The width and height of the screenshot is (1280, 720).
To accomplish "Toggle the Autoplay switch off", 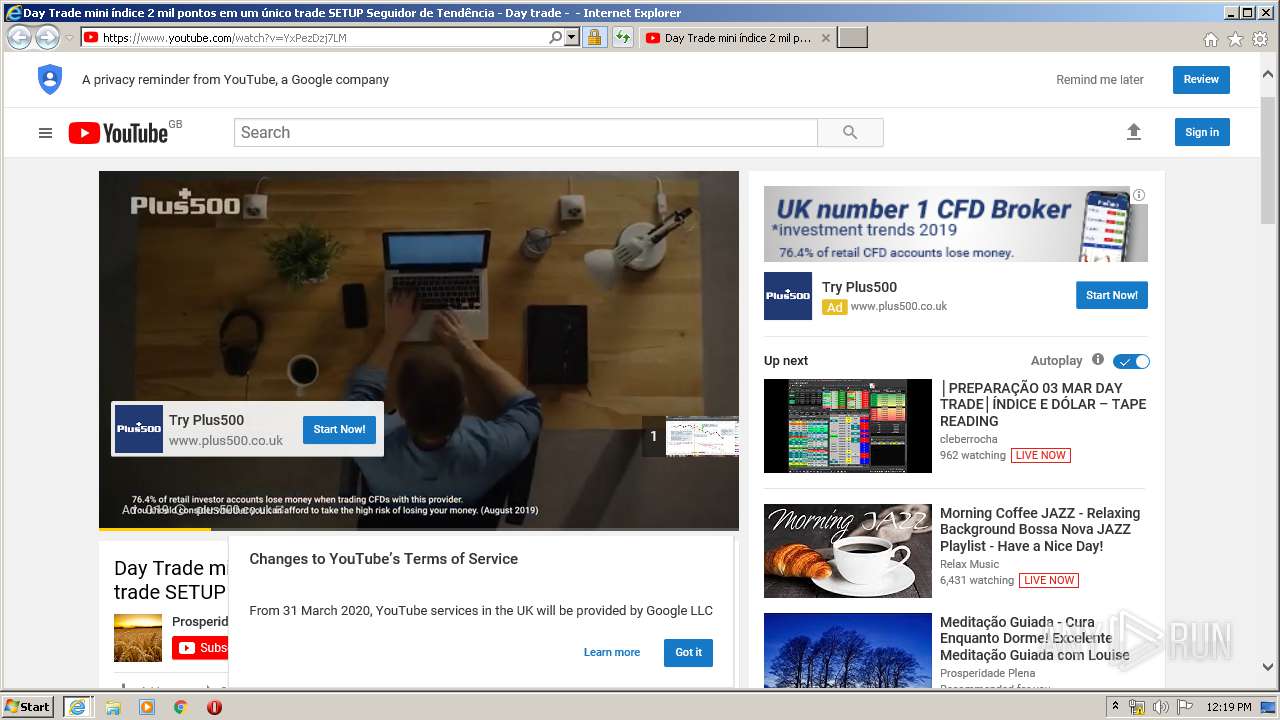I will pyautogui.click(x=1132, y=361).
